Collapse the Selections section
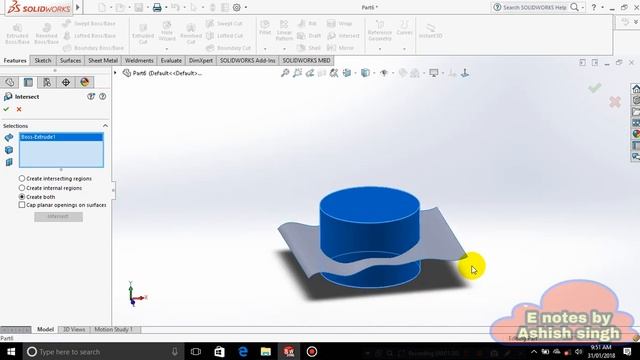Viewport: 640px width, 360px height. [105, 126]
